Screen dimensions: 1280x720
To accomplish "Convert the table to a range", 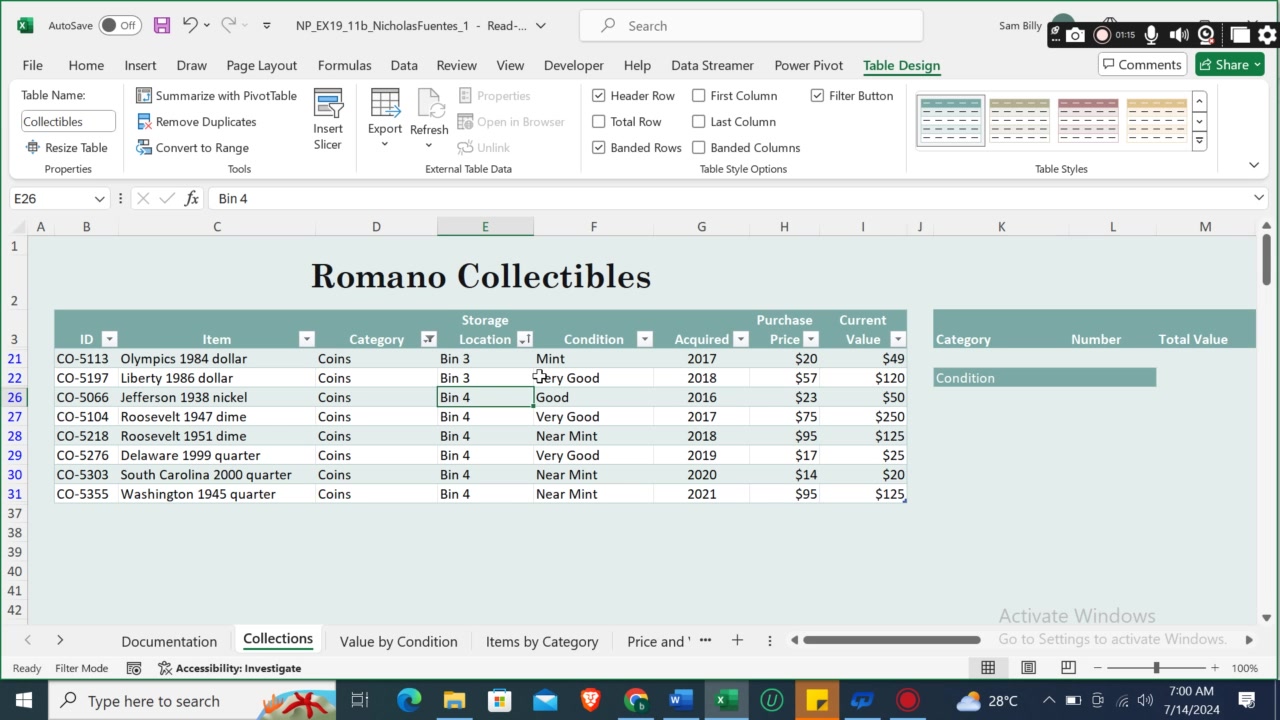I will click(x=192, y=147).
